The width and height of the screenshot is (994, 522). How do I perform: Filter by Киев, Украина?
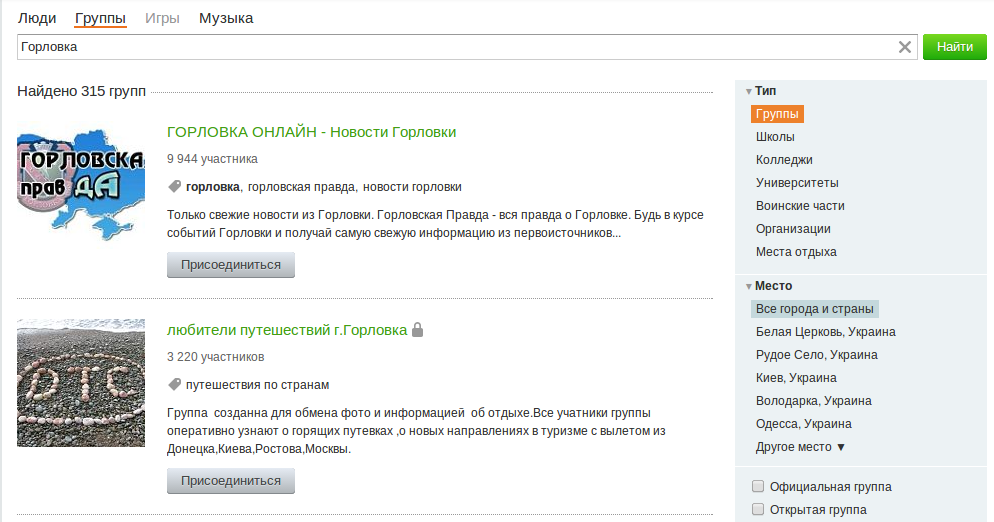coord(796,377)
